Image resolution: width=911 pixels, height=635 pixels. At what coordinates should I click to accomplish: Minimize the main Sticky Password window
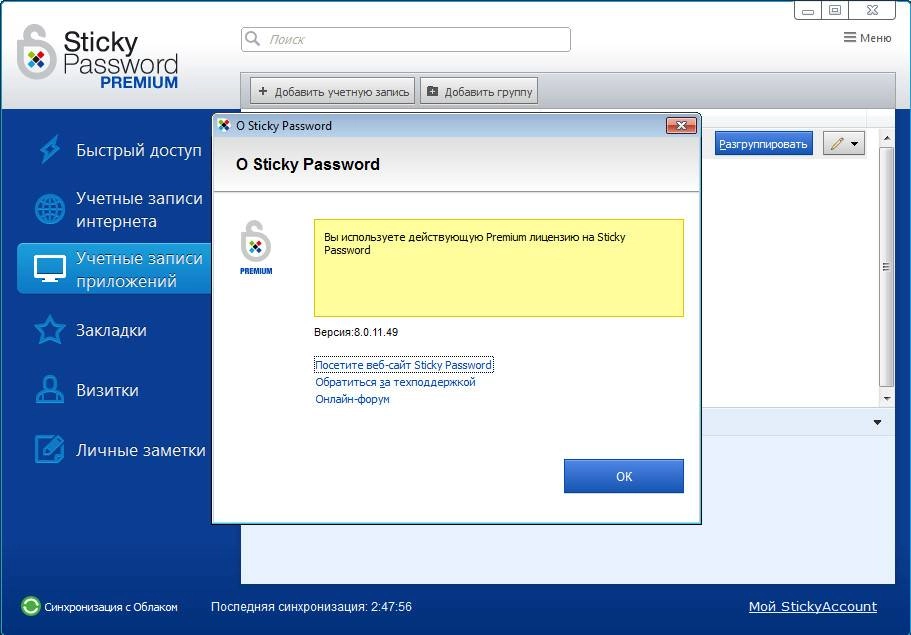coord(808,10)
